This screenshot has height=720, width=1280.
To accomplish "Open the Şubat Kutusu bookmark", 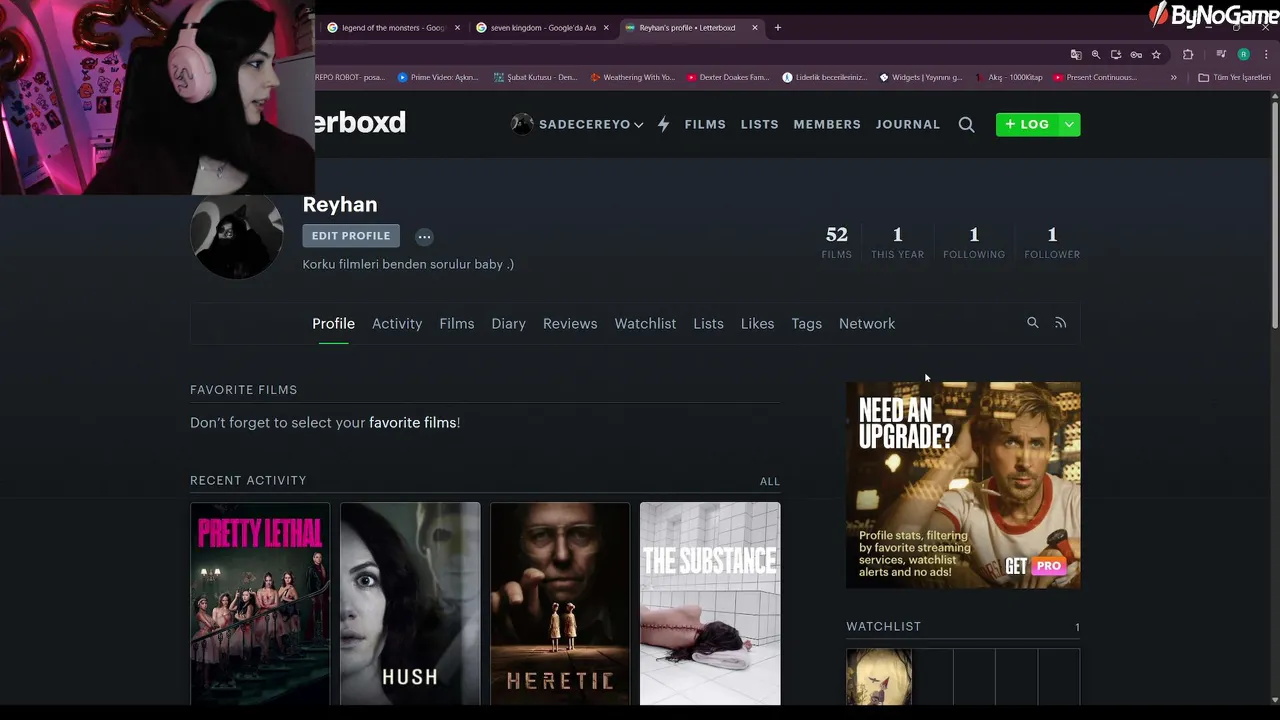I will pos(535,77).
